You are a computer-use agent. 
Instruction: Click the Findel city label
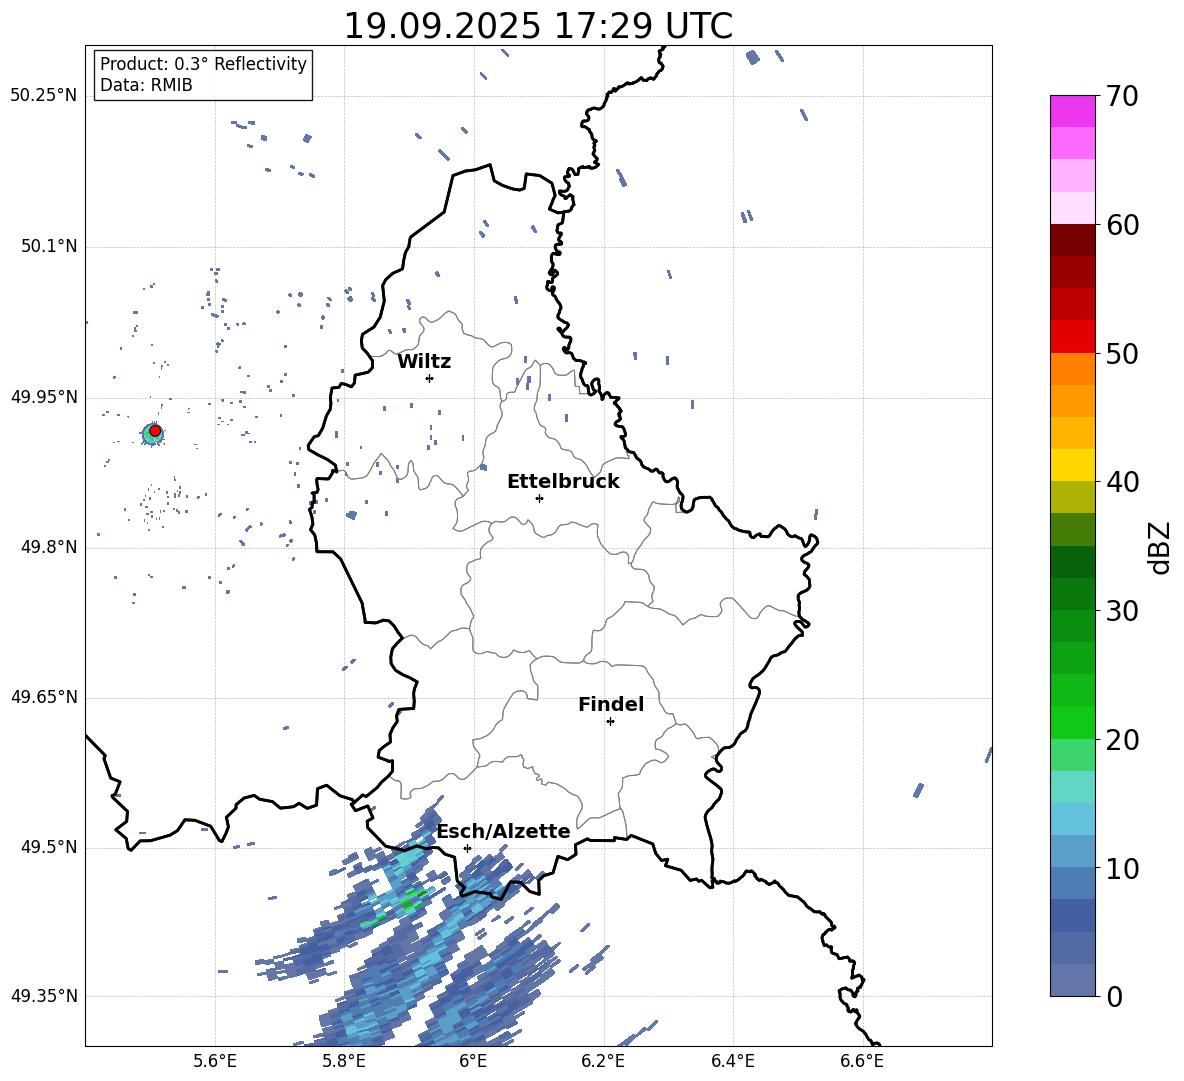tap(611, 704)
